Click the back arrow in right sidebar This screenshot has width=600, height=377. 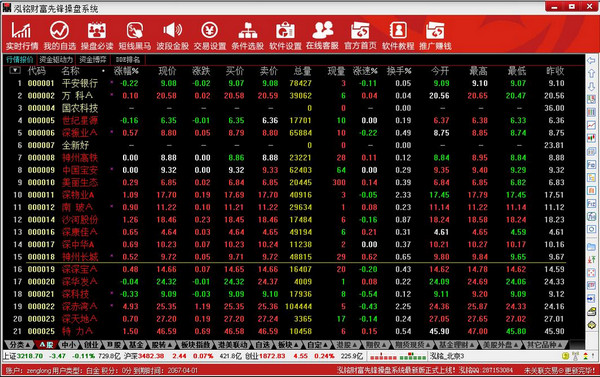pos(591,61)
